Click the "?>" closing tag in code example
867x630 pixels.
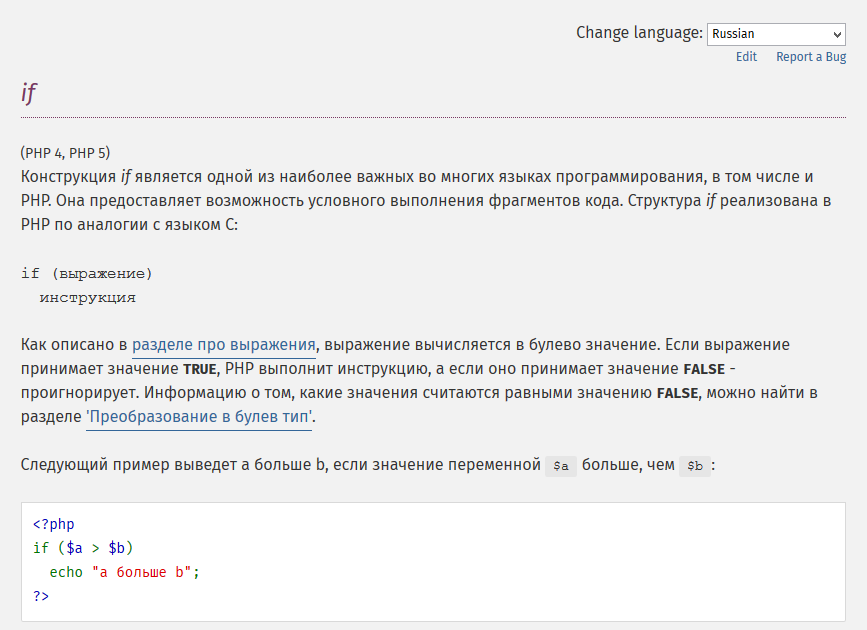[x=41, y=596]
